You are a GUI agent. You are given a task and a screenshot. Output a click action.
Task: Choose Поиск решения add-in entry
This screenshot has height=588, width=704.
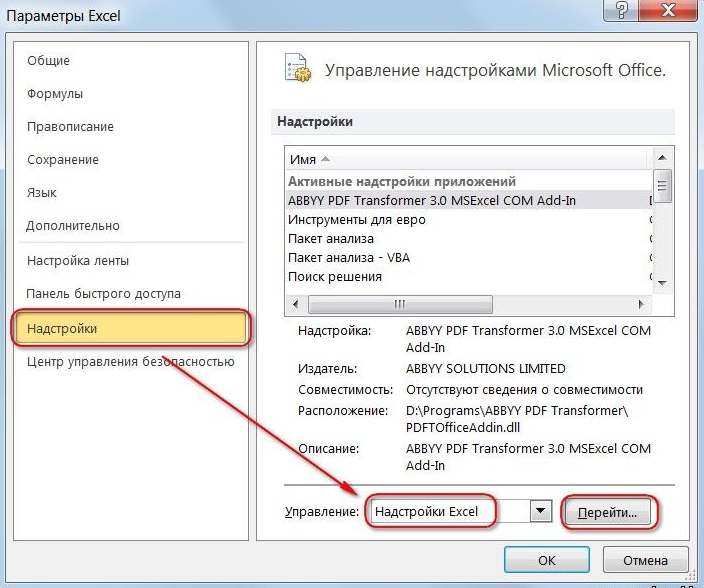(335, 276)
